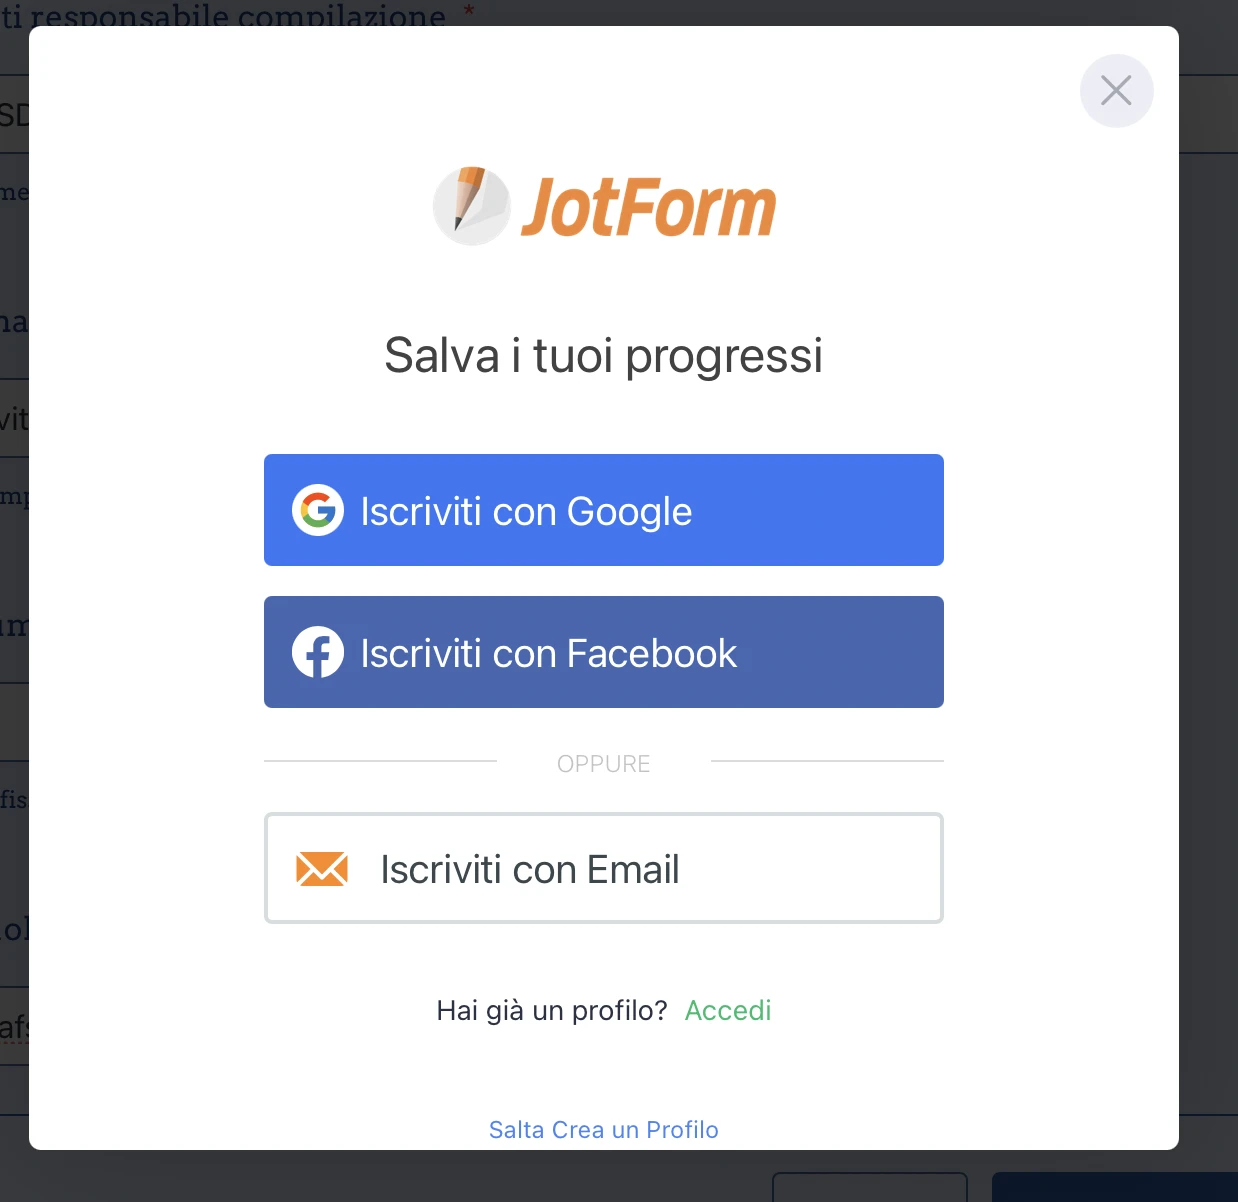Click the JotForm wordmark logo
Image resolution: width=1238 pixels, height=1202 pixels.
pos(646,205)
